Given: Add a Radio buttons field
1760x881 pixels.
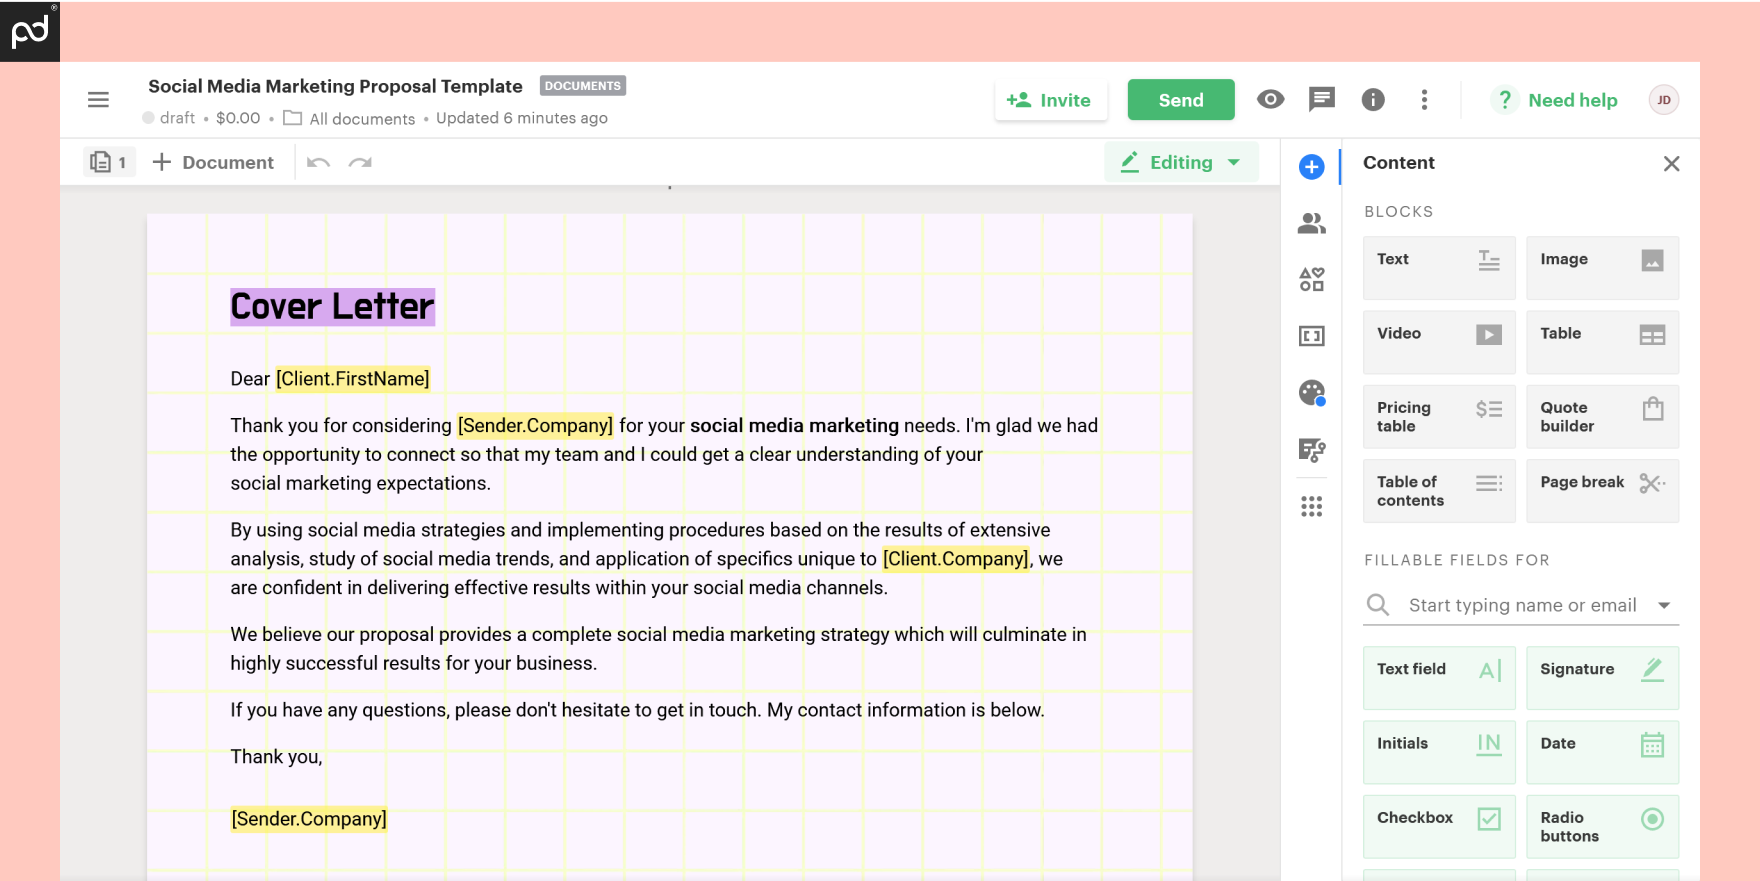Looking at the screenshot, I should pyautogui.click(x=1602, y=826).
